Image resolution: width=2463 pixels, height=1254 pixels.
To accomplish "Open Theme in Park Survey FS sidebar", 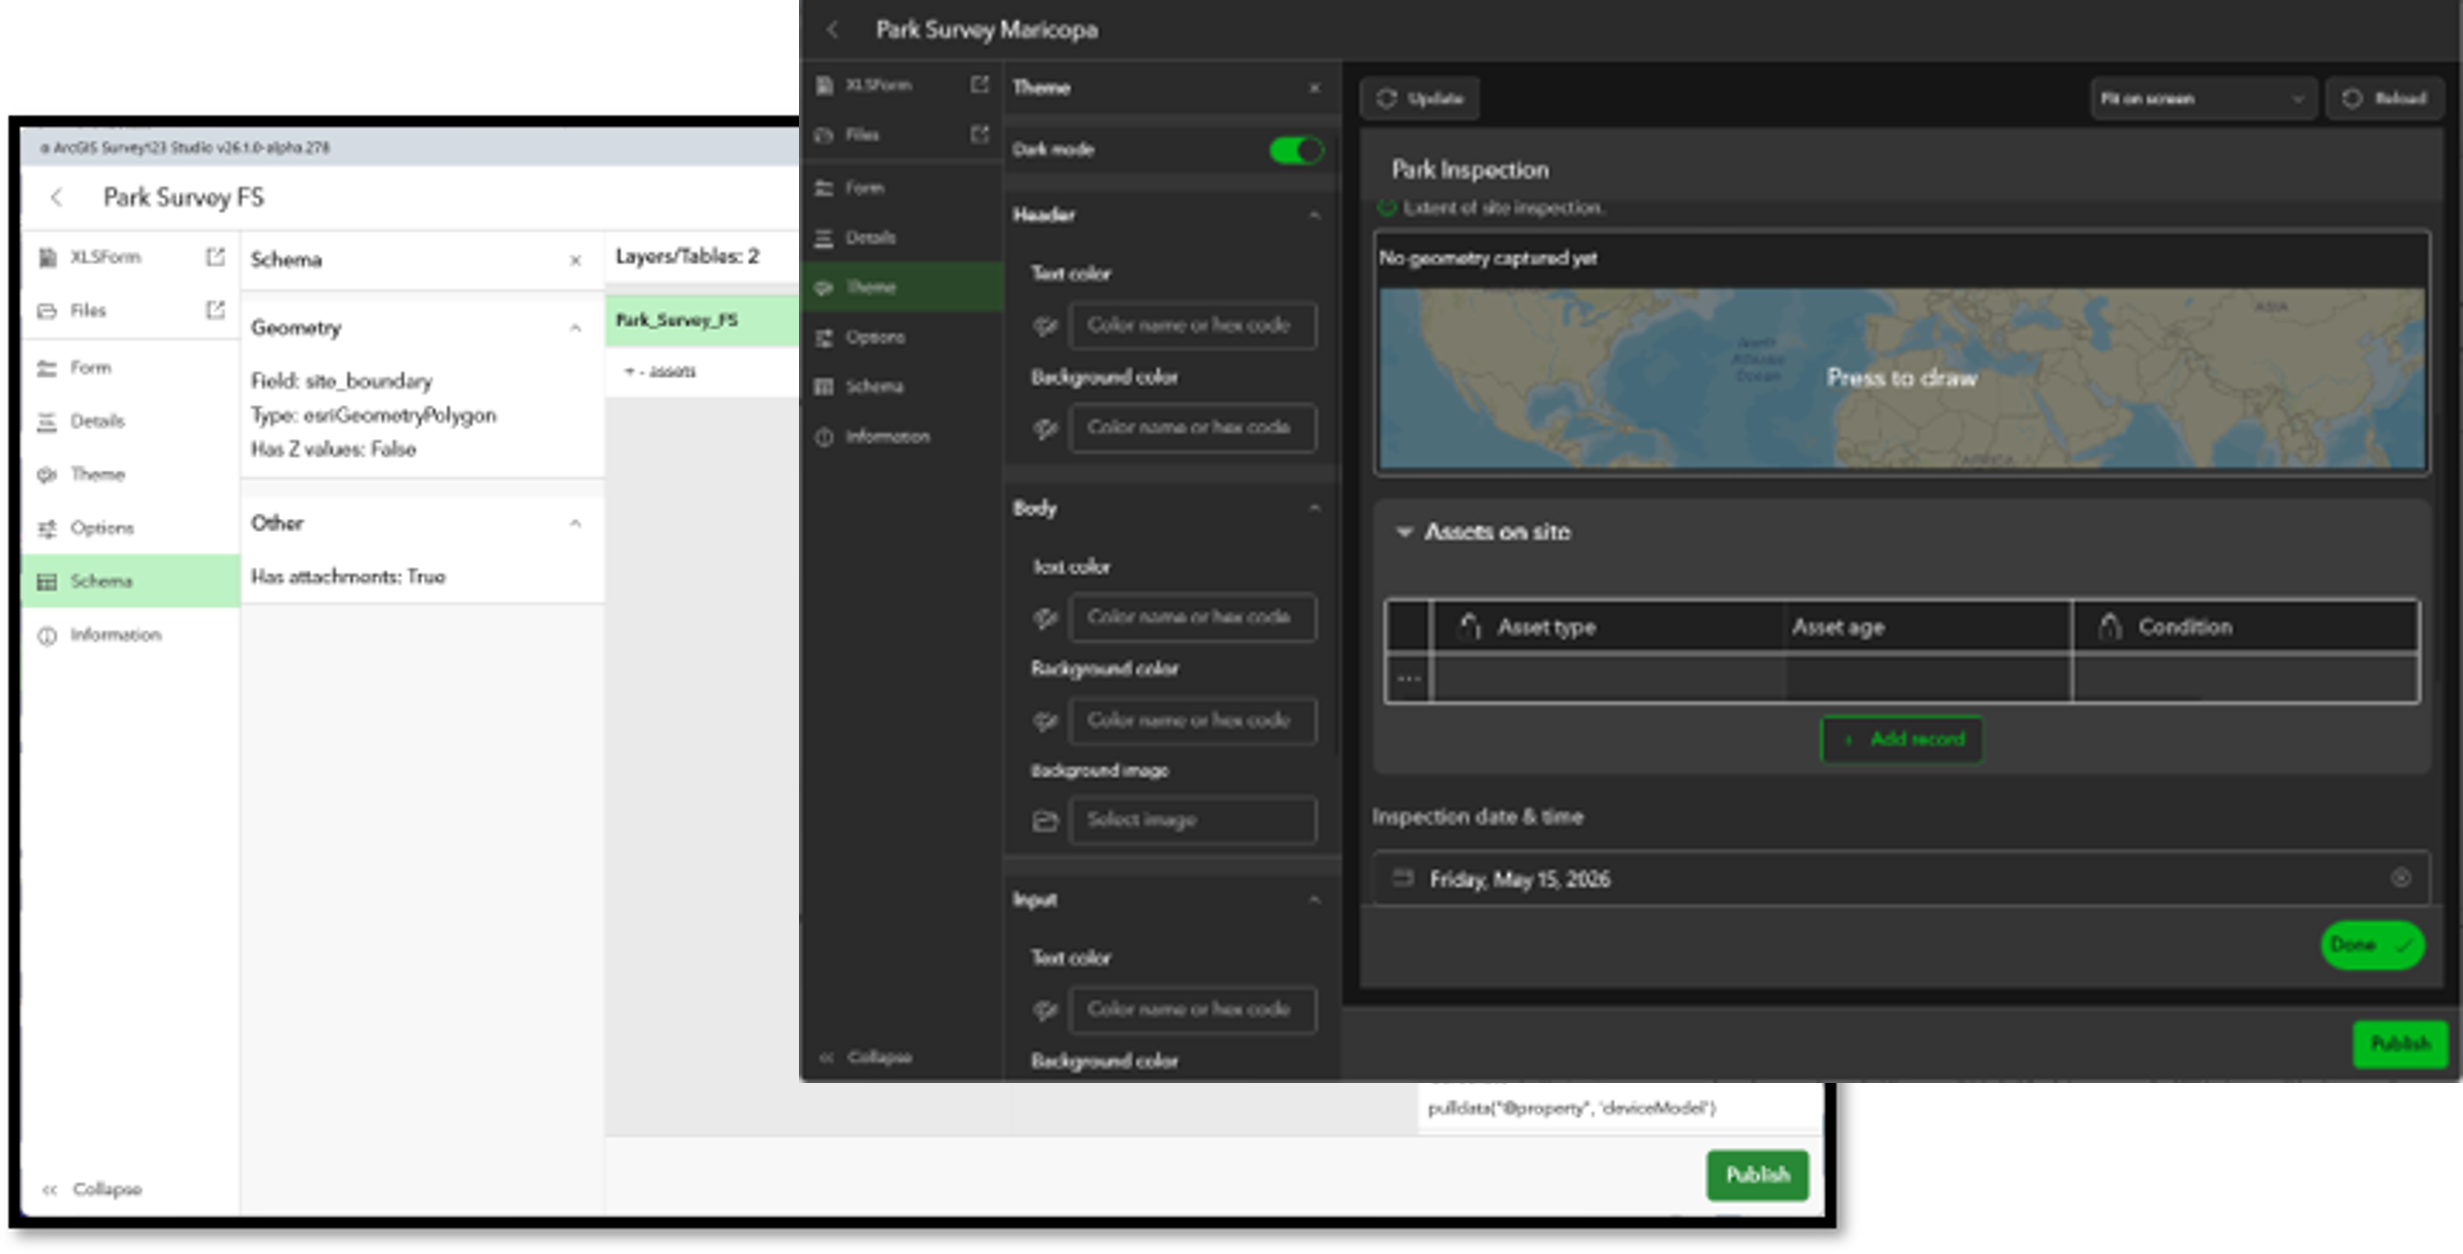I will [x=130, y=474].
